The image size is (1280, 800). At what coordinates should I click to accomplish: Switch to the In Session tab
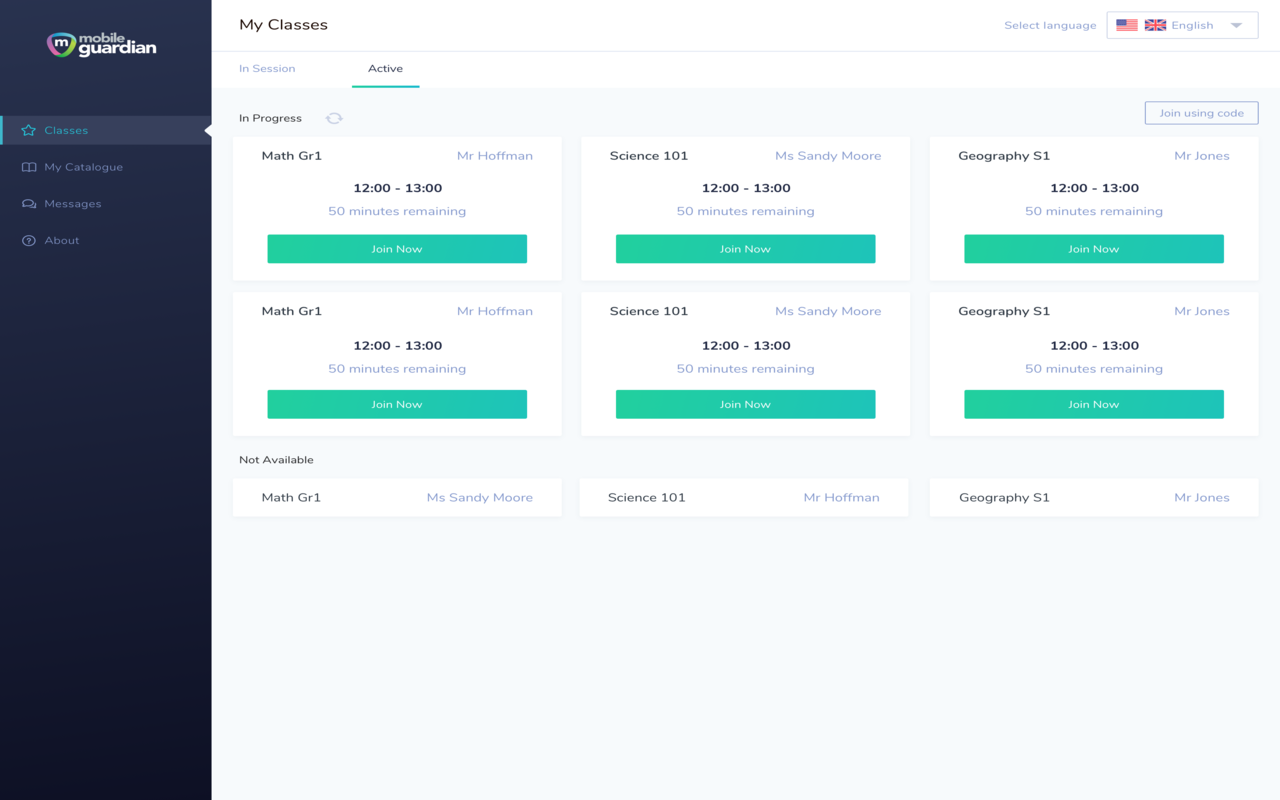[x=267, y=69]
